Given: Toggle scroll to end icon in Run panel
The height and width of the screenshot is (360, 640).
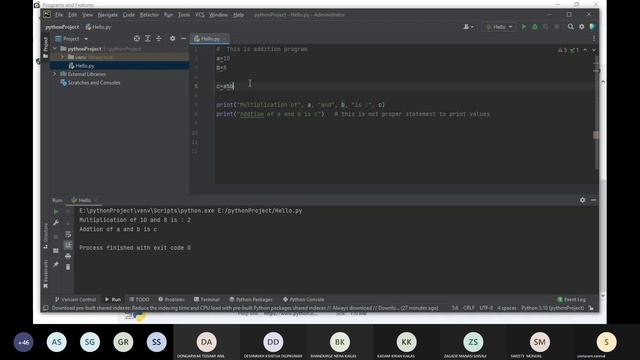Looking at the screenshot, I should click(68, 245).
